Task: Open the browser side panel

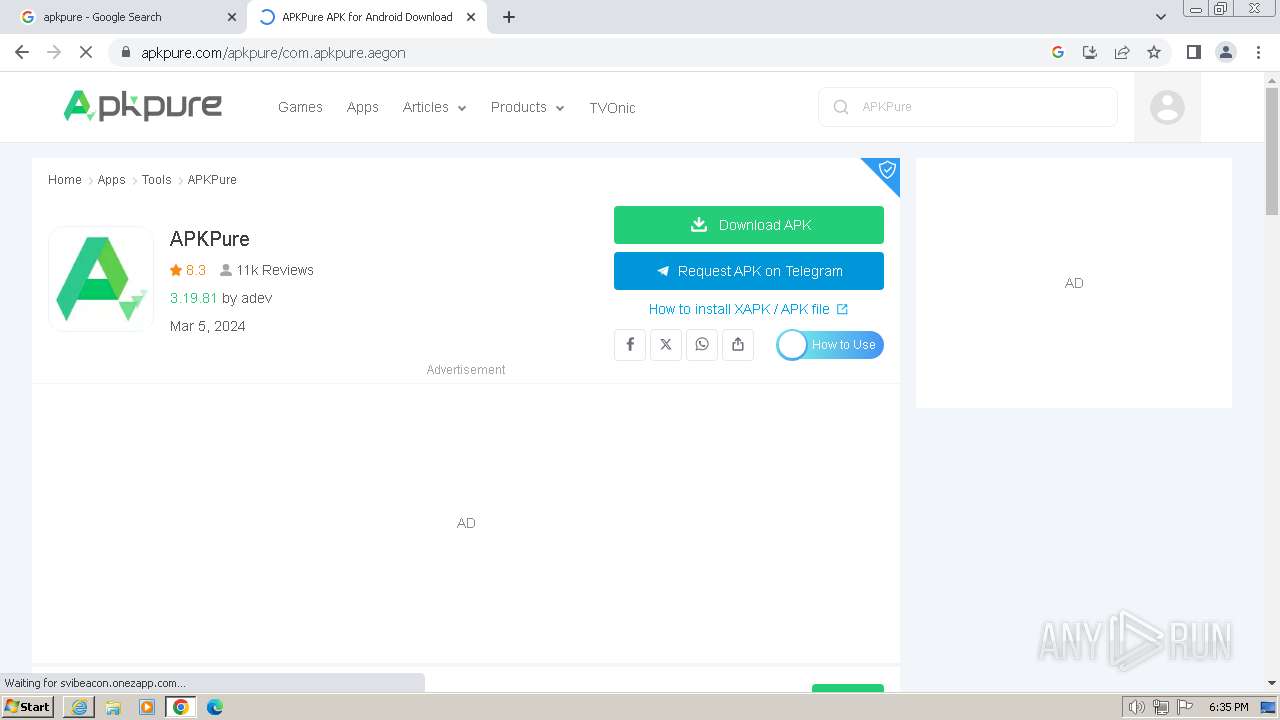Action: [x=1194, y=52]
